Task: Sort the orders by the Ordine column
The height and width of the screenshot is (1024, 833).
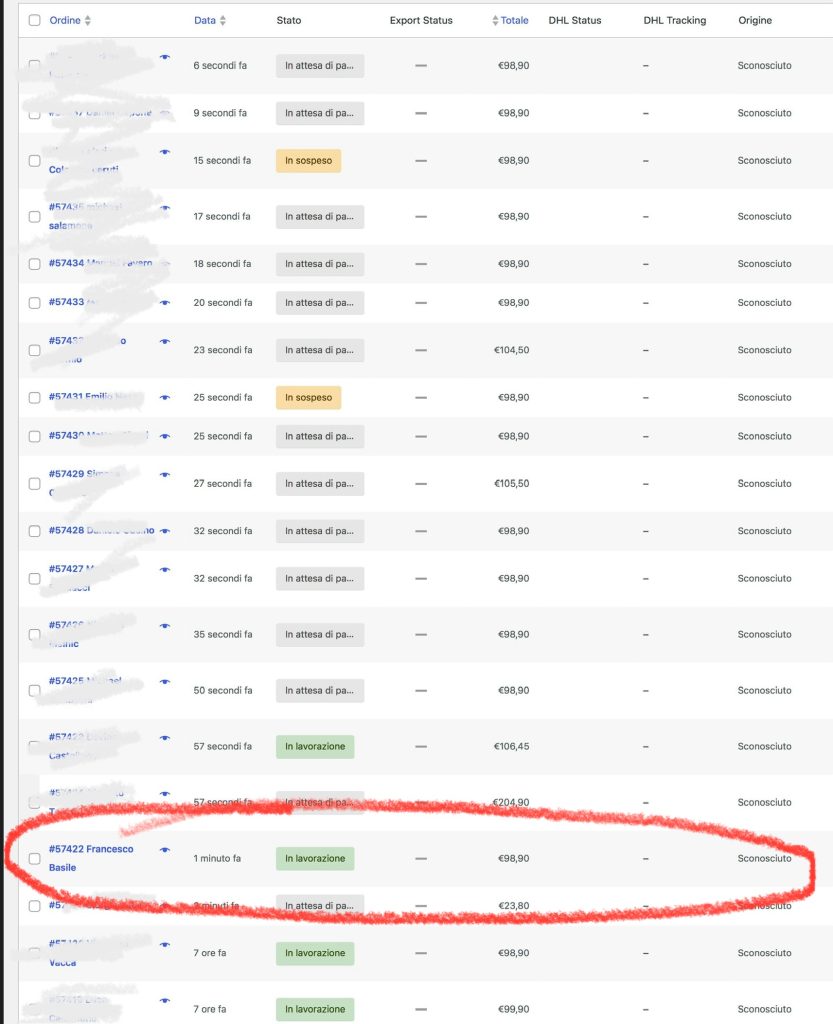Action: coord(65,20)
